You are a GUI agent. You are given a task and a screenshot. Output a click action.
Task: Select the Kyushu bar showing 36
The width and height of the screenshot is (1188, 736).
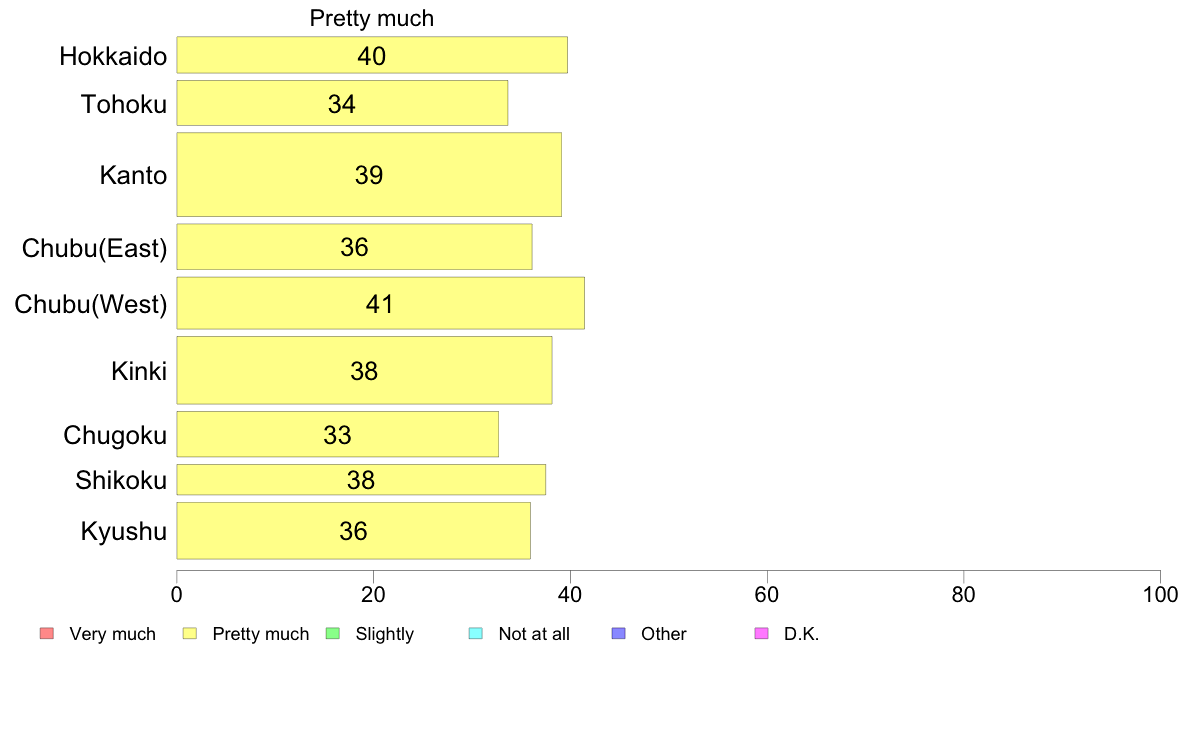point(354,531)
